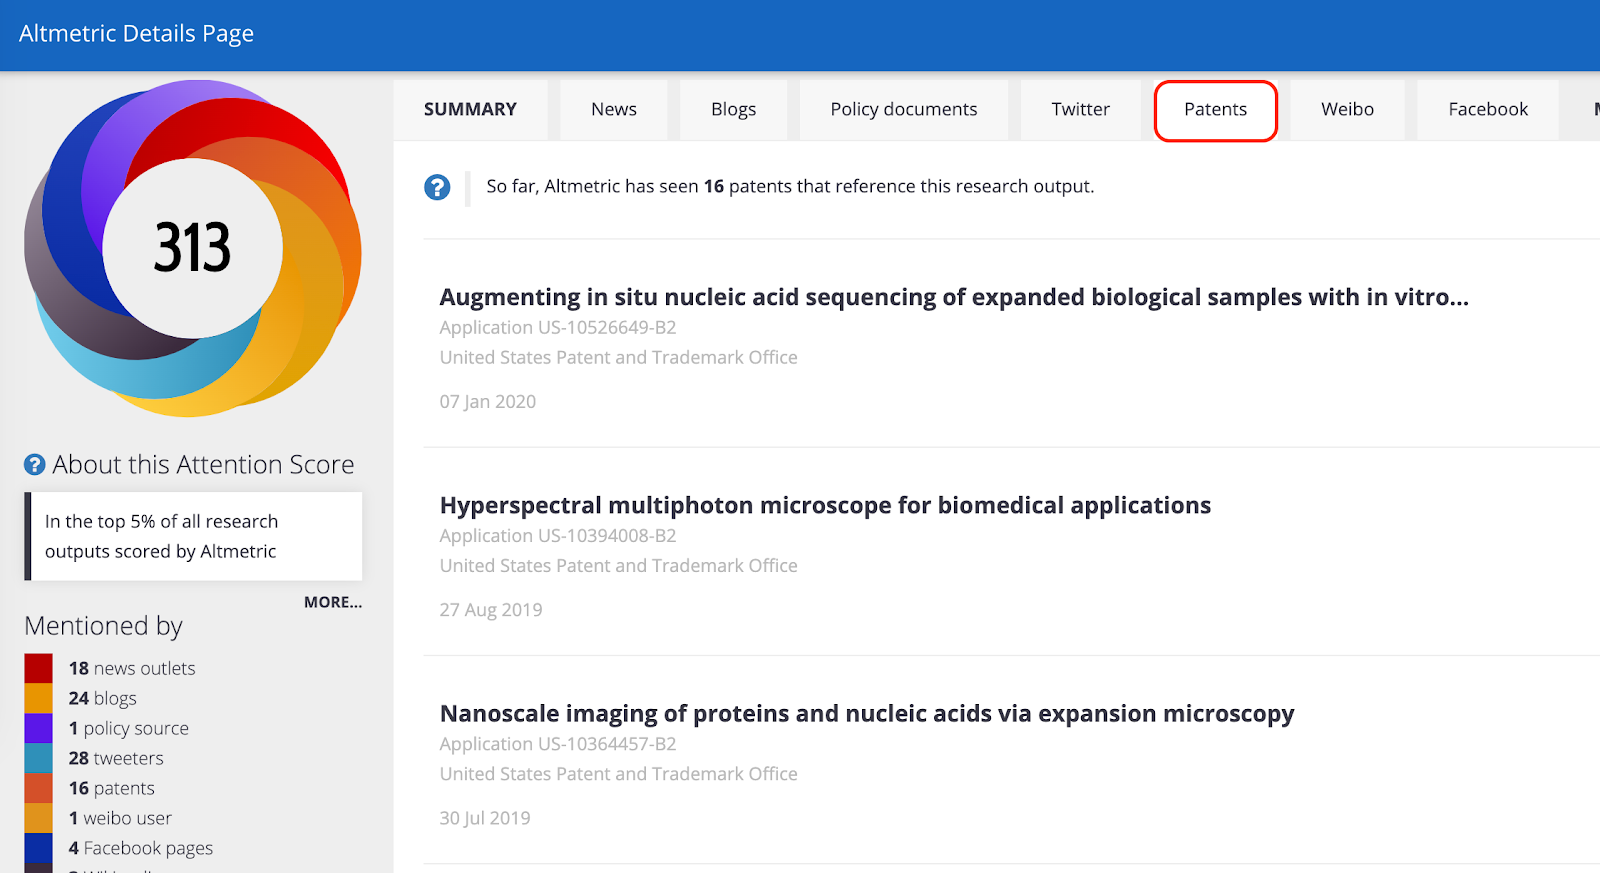1600x873 pixels.
Task: Click the Altmetric Details Page header title
Action: 136,34
